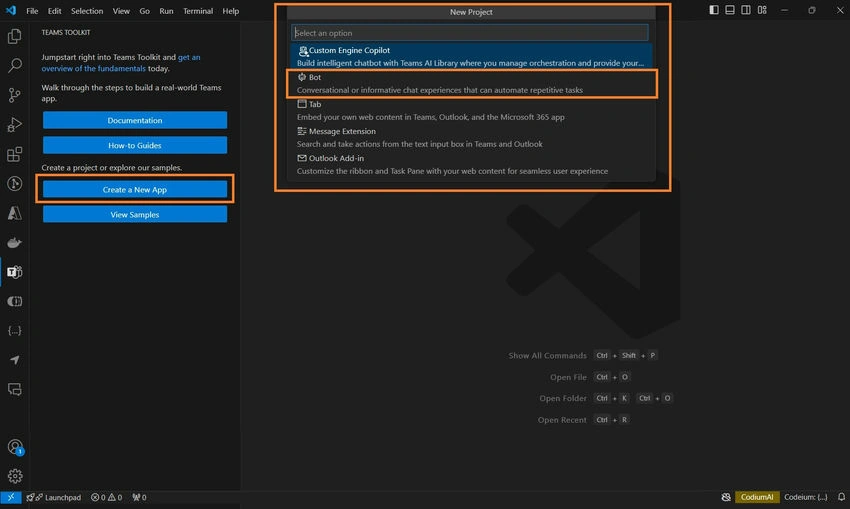This screenshot has height=509, width=850.
Task: Open the Manage gear icon
Action: tap(15, 476)
